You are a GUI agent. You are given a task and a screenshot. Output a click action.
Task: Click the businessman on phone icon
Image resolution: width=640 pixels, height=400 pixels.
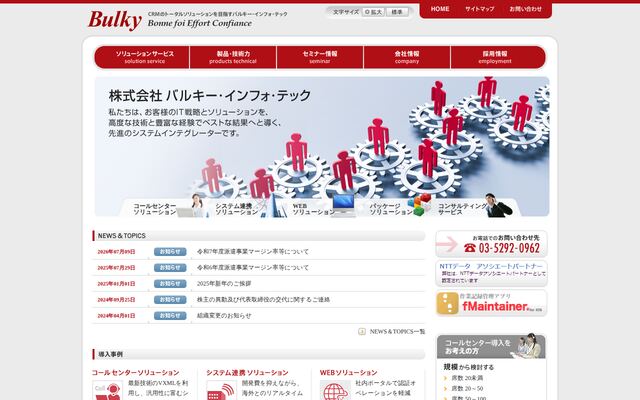point(498,205)
